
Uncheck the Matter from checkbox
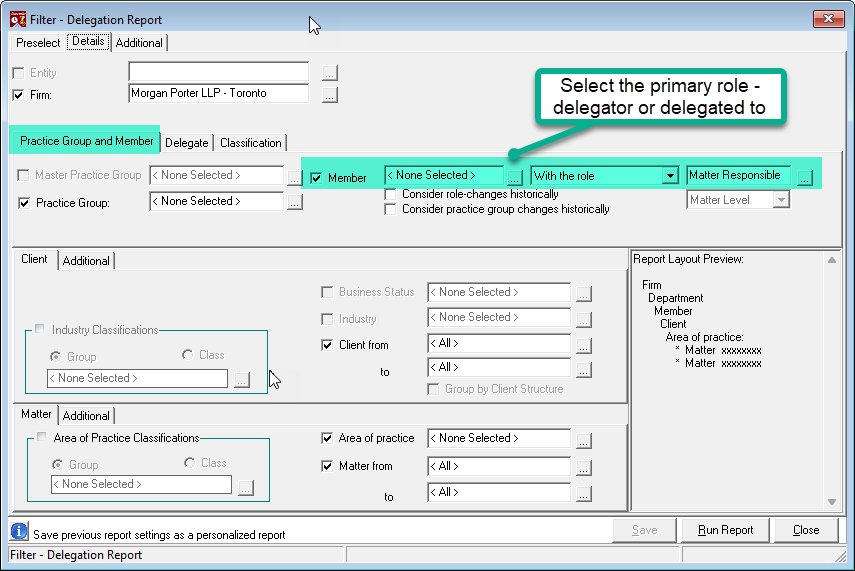click(x=327, y=466)
